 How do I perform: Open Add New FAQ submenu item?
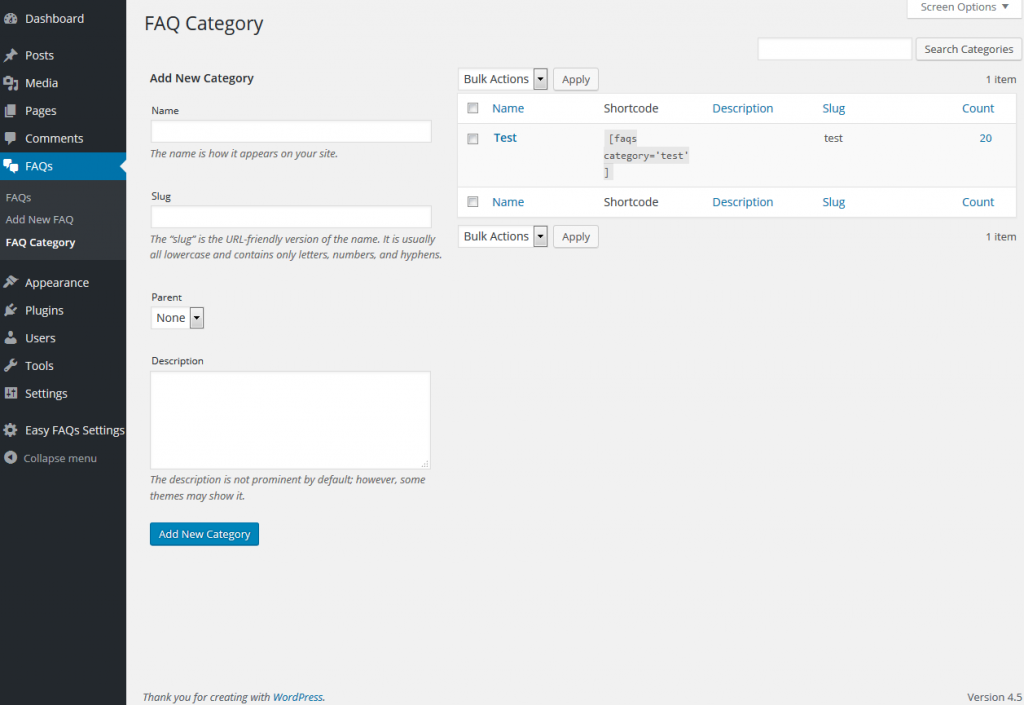point(40,220)
